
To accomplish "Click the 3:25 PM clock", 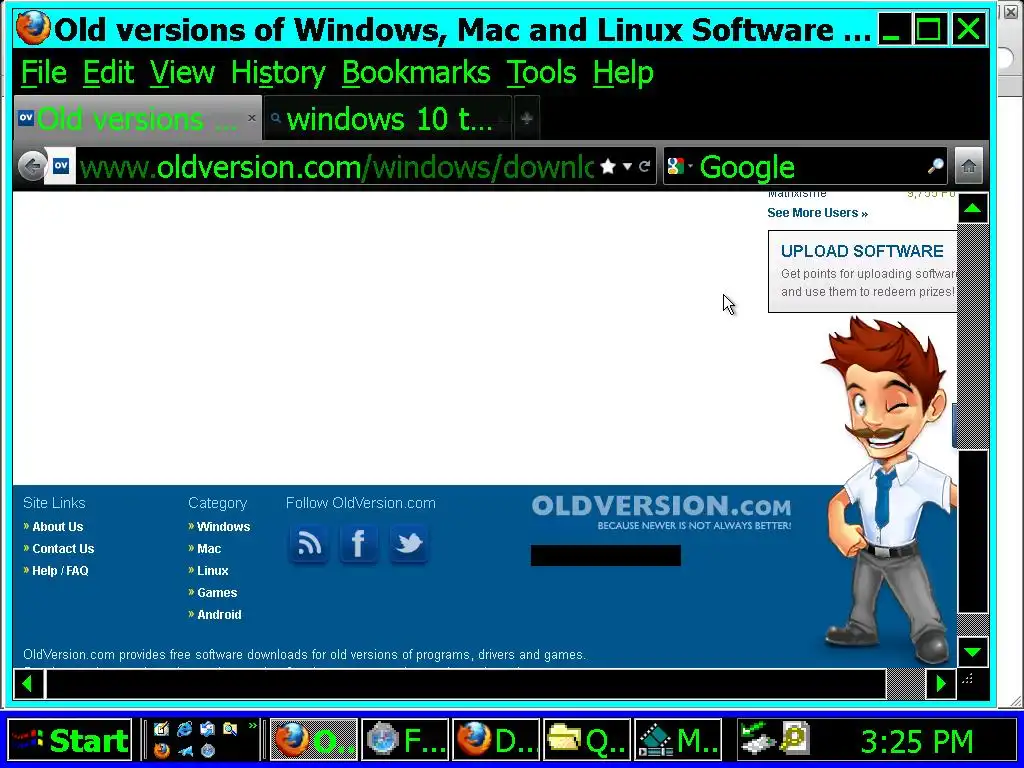I will pos(917,741).
